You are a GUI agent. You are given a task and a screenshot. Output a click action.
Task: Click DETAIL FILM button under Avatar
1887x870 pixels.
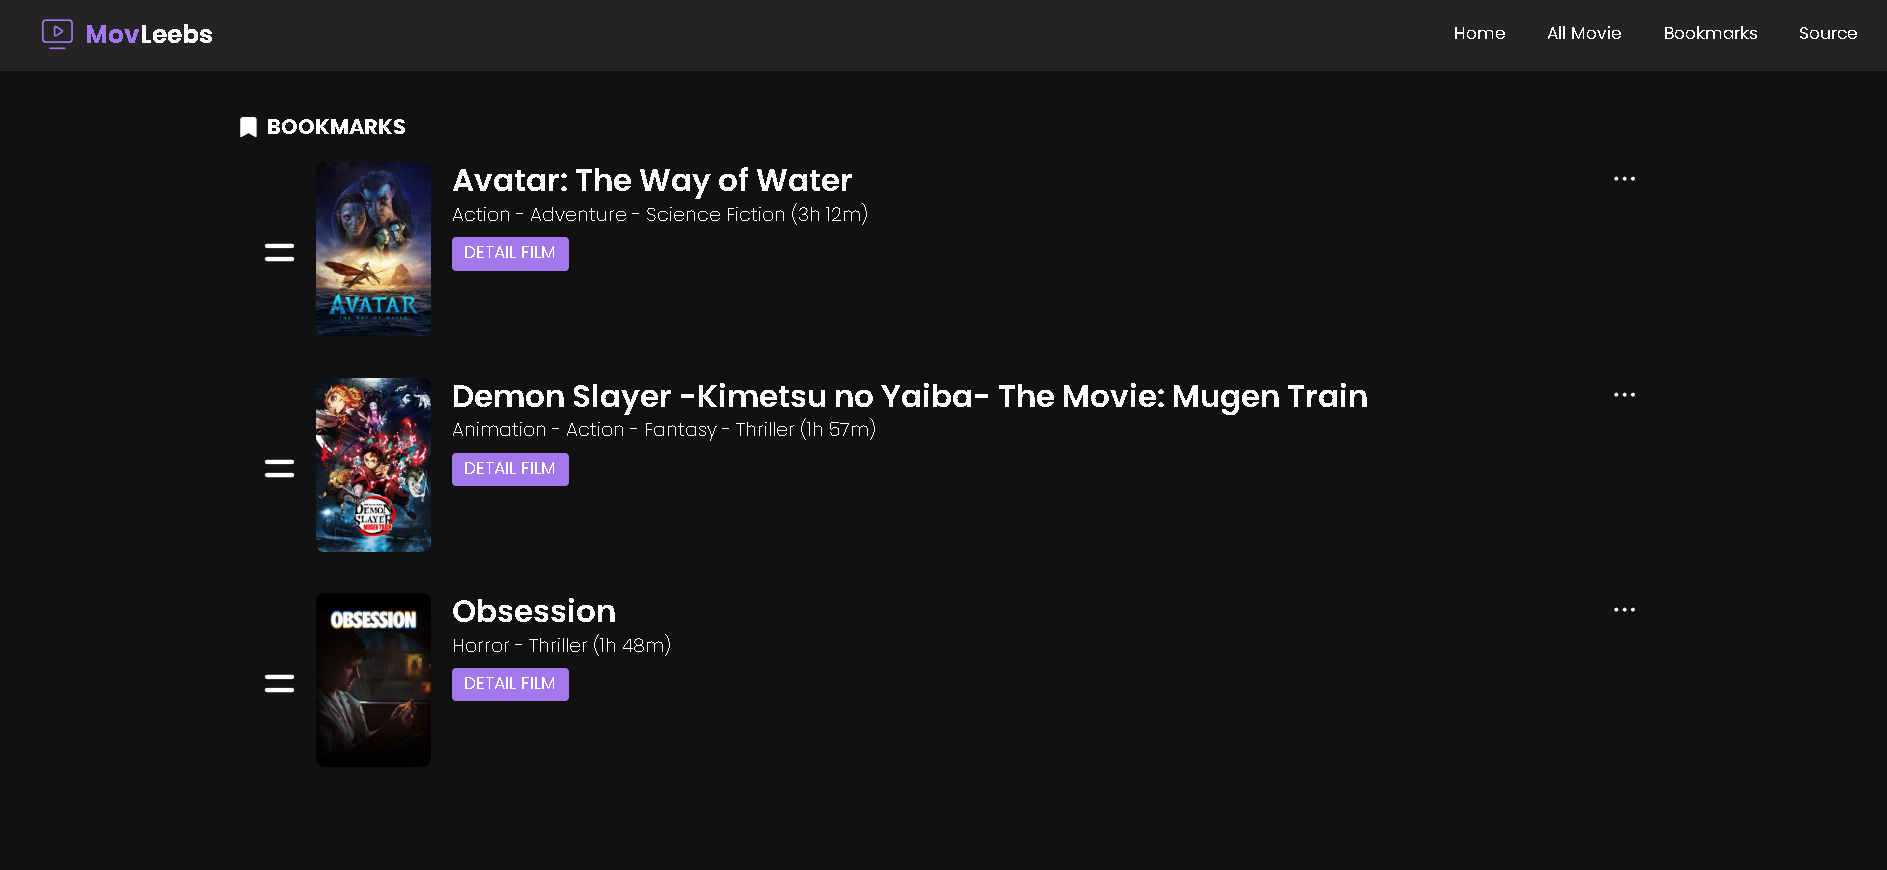[510, 254]
